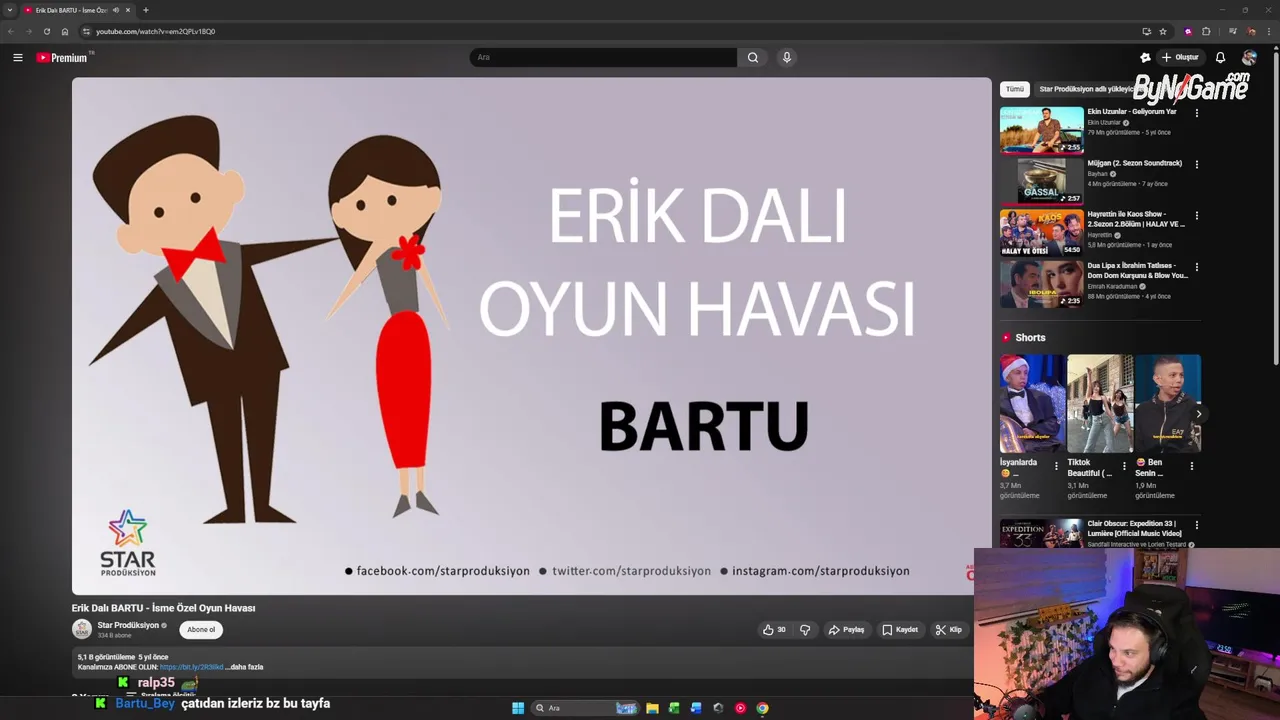The width and height of the screenshot is (1280, 720).
Task: Open options for Clair Obscur video
Action: (1197, 525)
